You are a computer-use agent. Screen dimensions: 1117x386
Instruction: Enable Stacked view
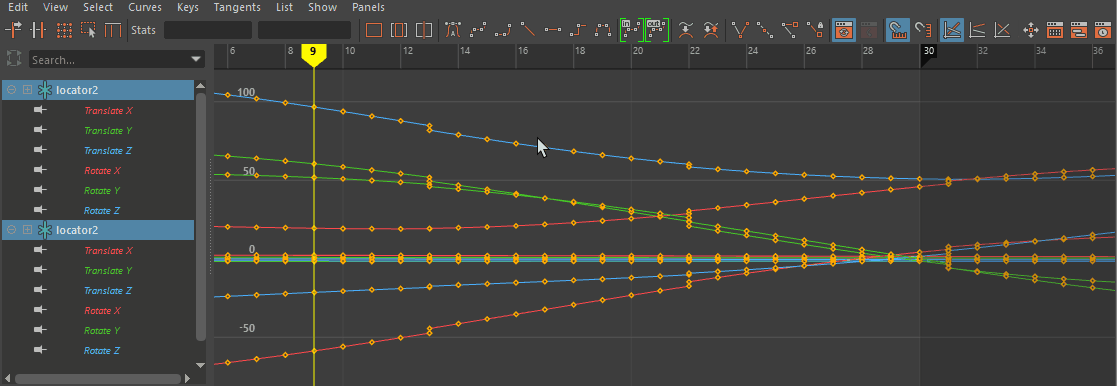click(978, 30)
